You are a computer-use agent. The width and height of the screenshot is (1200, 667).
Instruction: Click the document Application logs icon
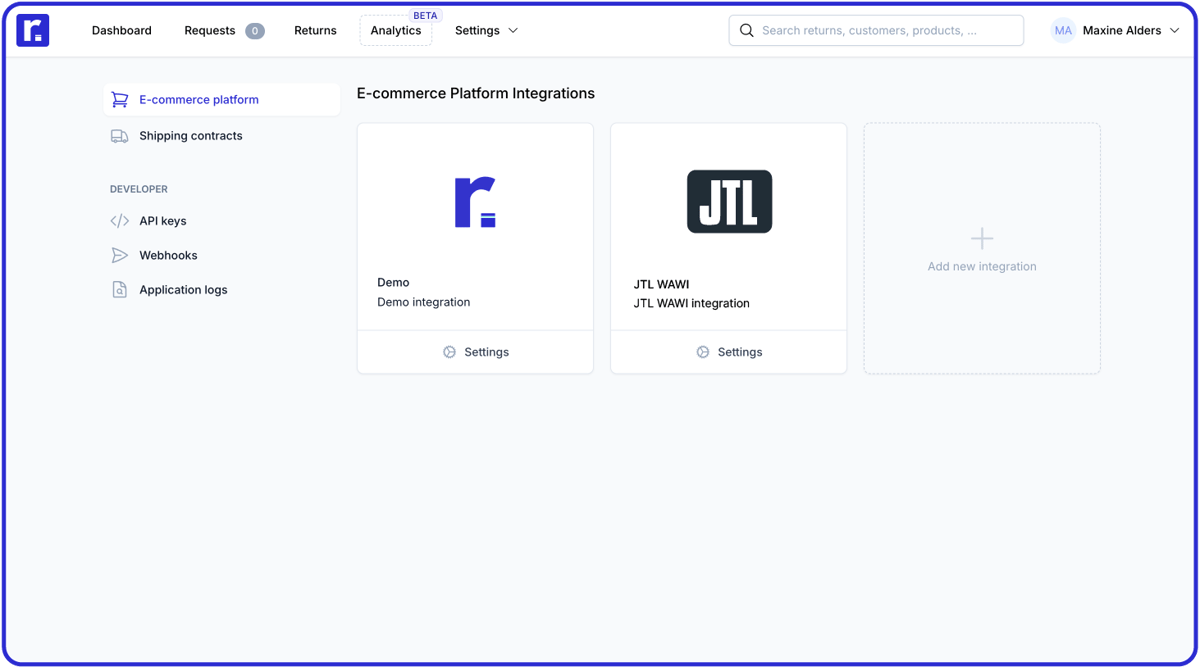click(x=120, y=290)
